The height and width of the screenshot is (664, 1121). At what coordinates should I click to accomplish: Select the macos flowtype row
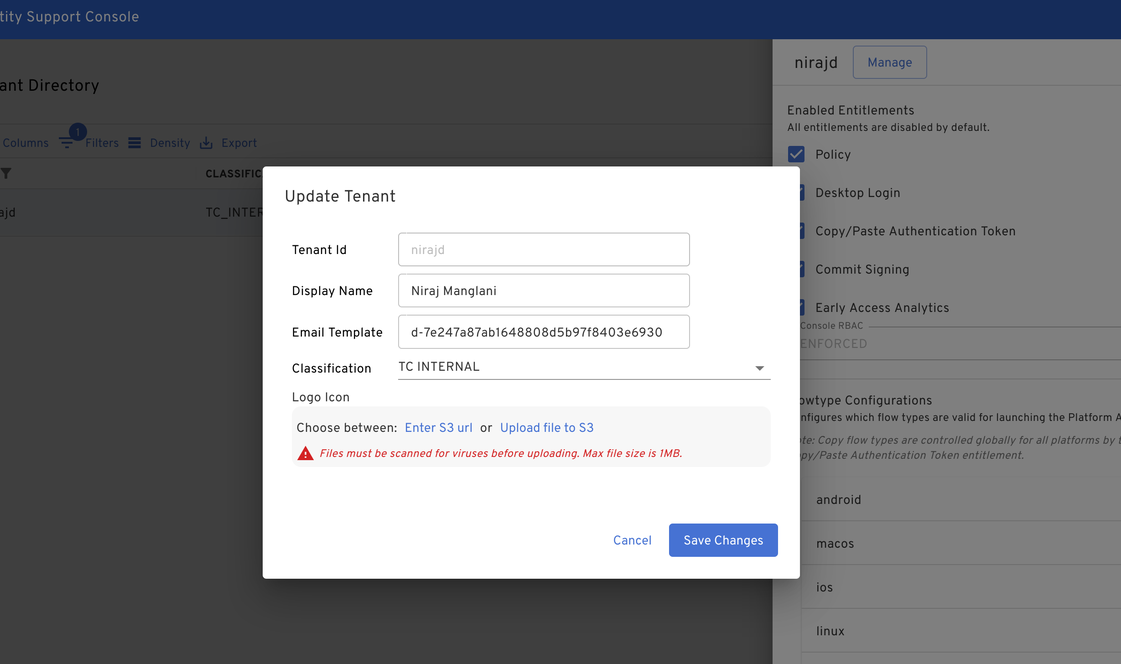[x=960, y=544]
